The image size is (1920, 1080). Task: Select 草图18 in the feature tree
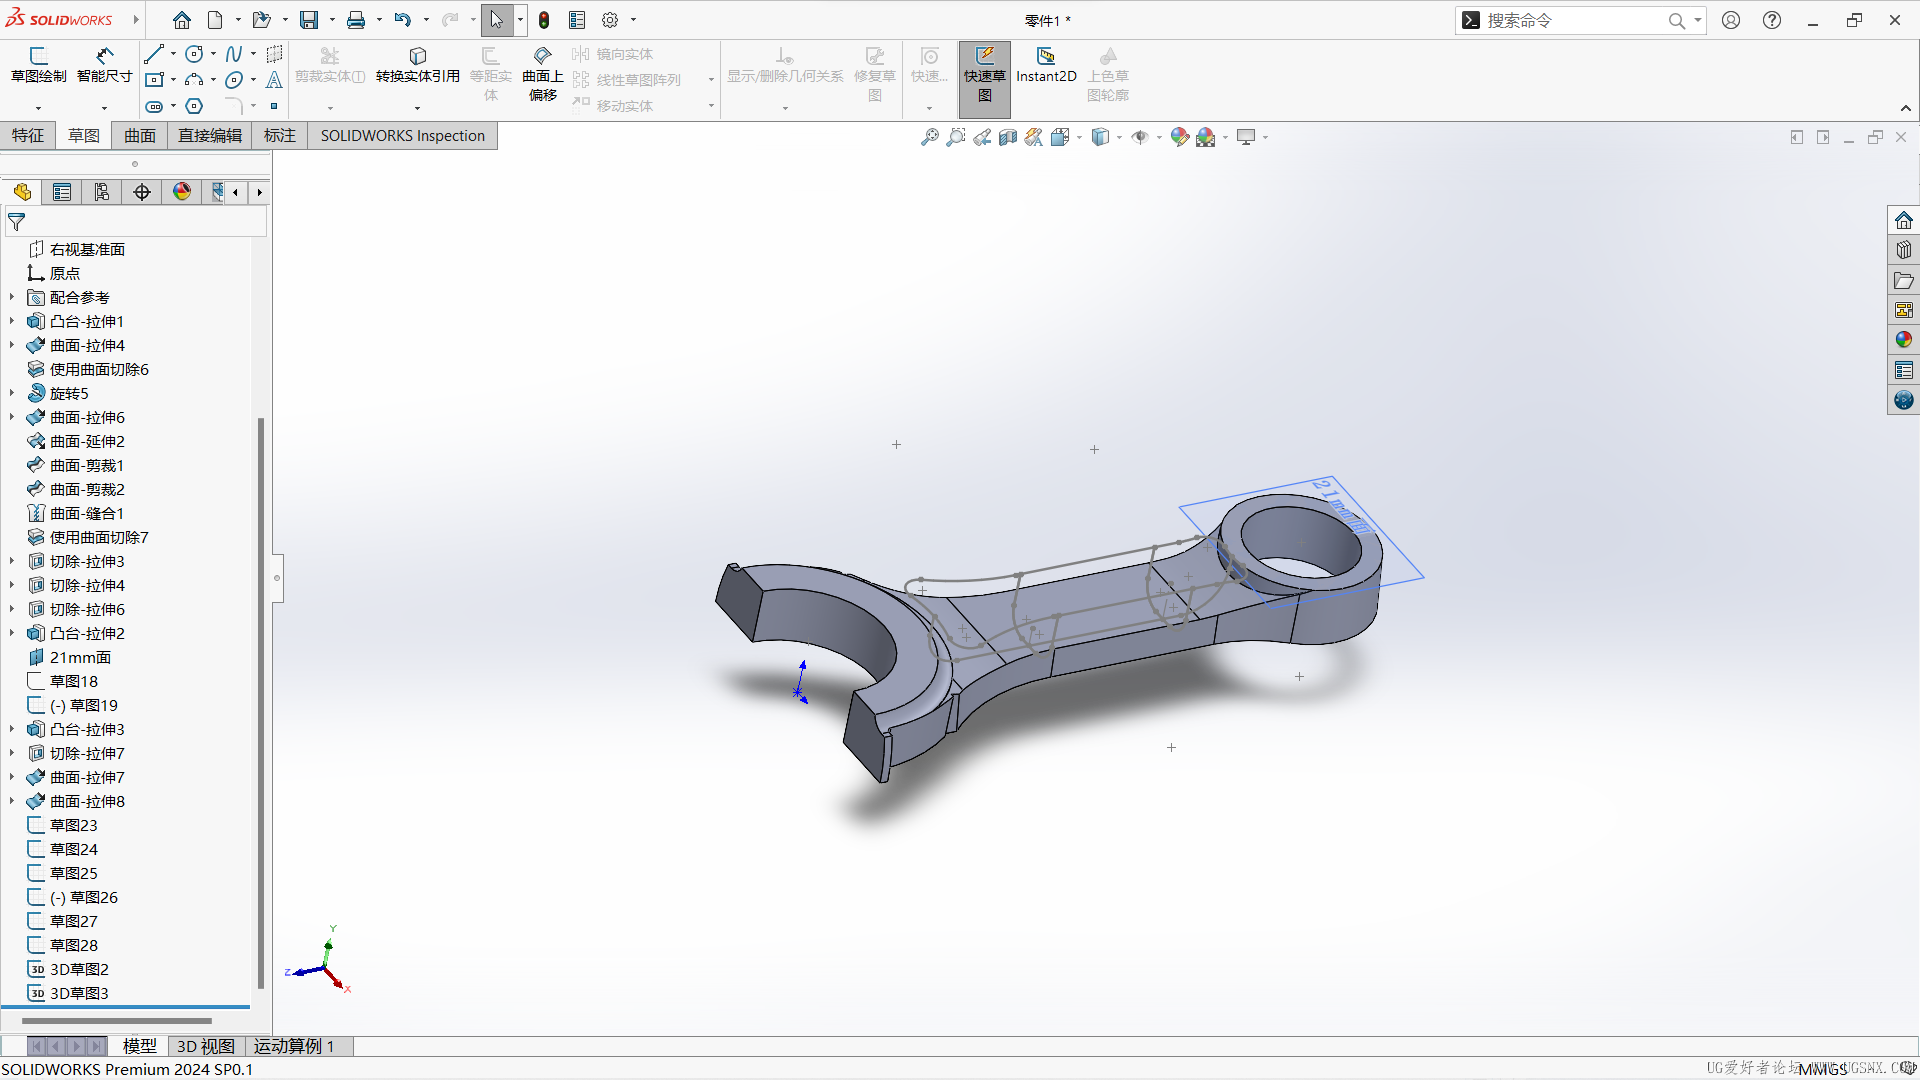point(74,681)
